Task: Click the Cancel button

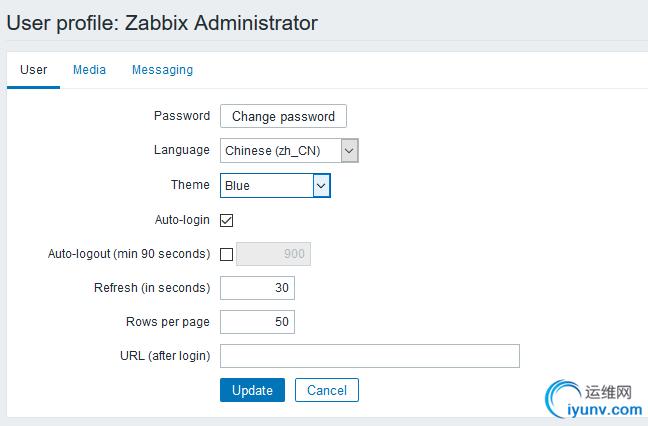Action: click(327, 390)
